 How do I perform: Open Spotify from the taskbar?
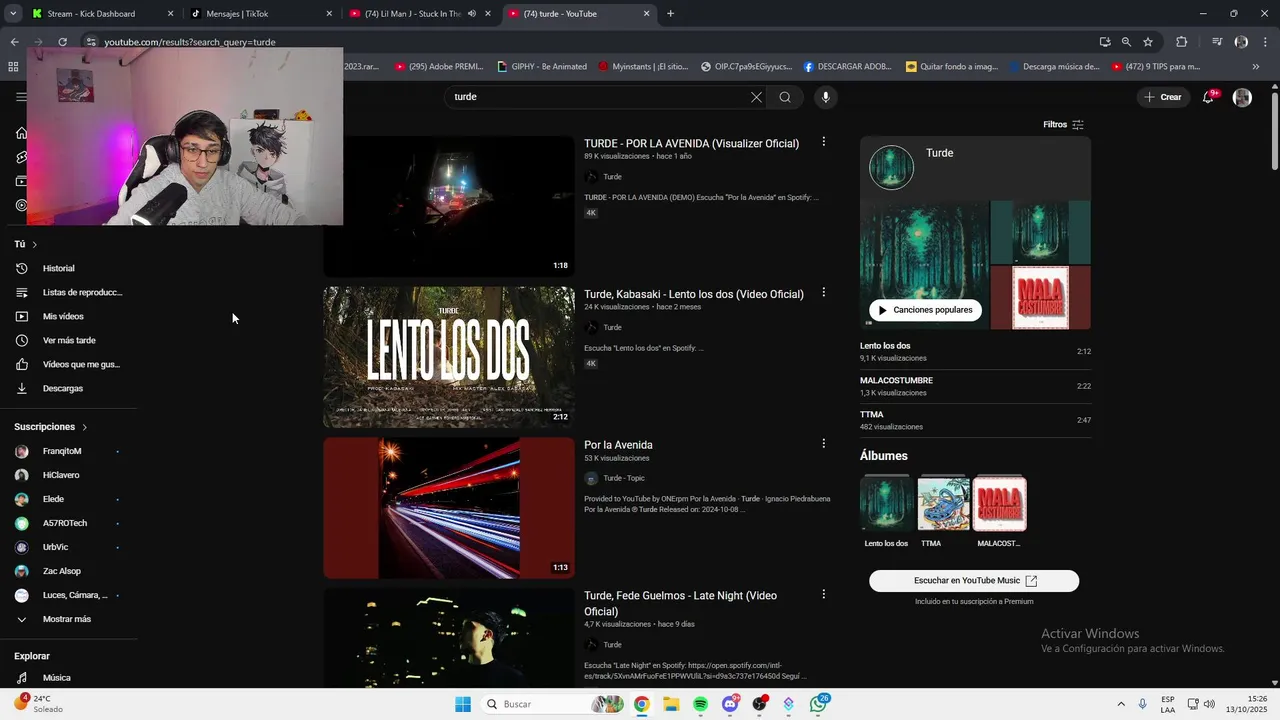701,704
